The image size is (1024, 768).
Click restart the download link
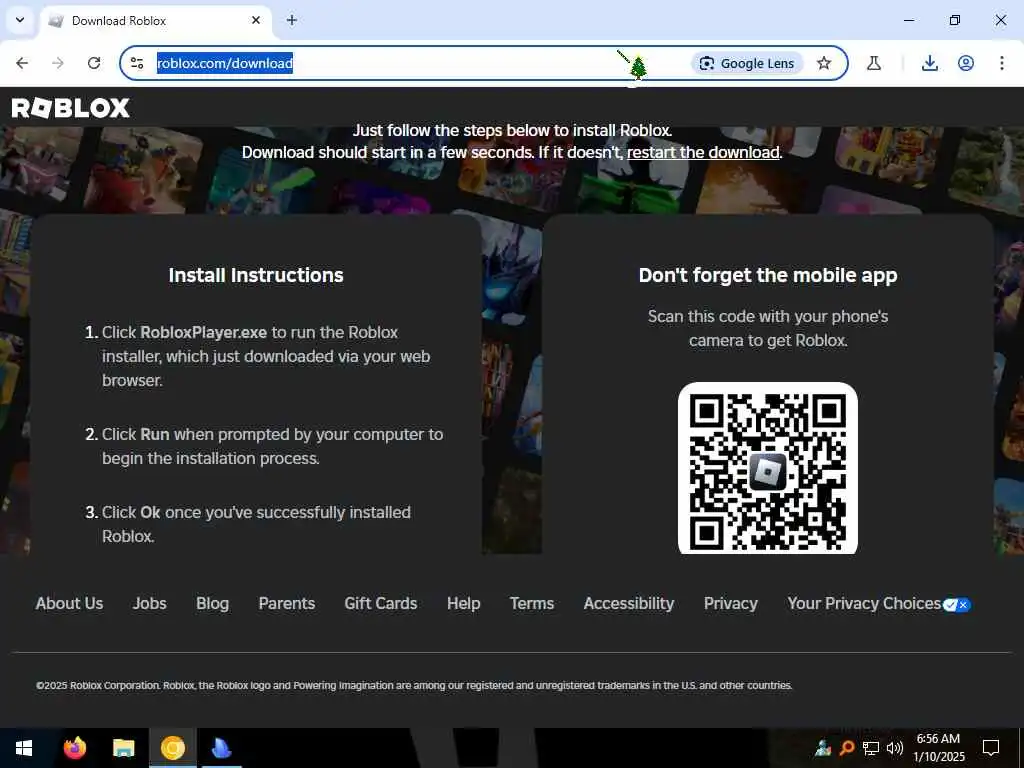pos(703,152)
